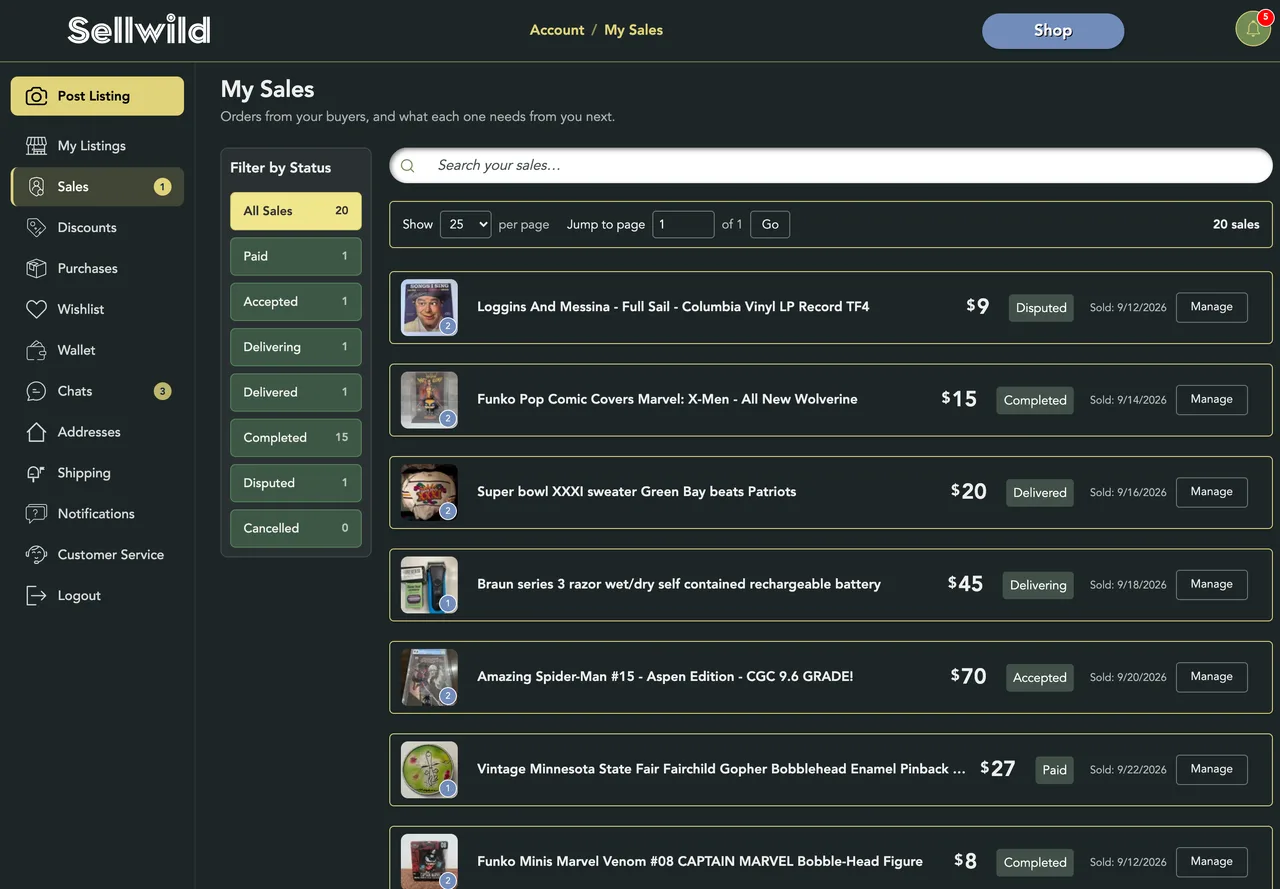Open the Funko Pop Wolverine thumbnail
The height and width of the screenshot is (889, 1280).
coord(429,400)
